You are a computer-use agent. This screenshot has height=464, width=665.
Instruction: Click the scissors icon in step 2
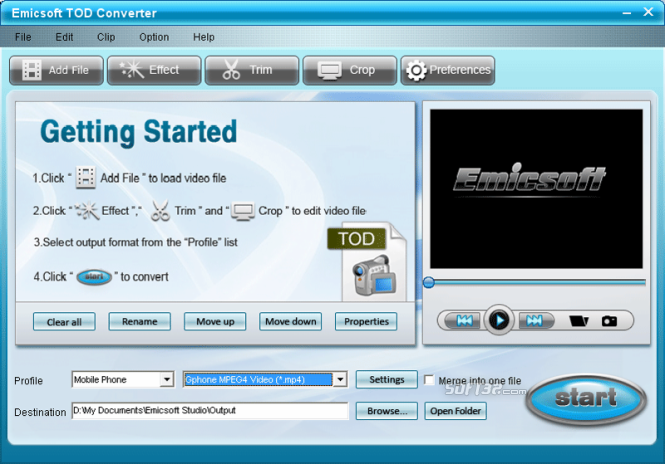[x=160, y=210]
